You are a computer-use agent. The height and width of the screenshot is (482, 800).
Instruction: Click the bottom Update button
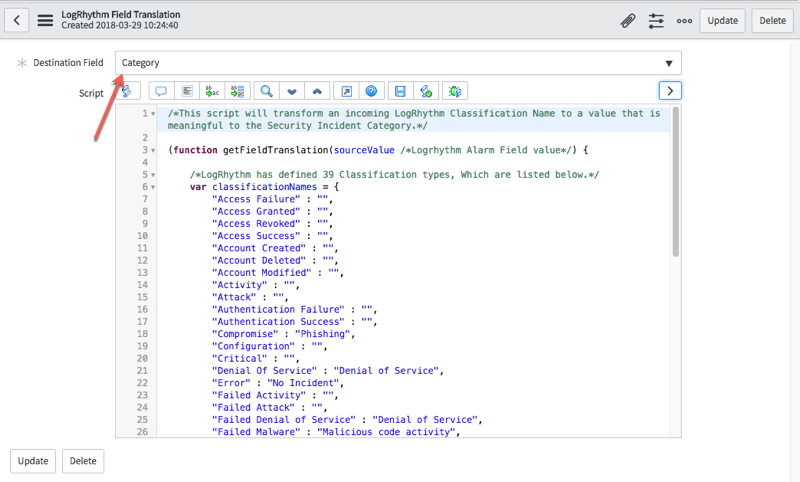(33, 461)
